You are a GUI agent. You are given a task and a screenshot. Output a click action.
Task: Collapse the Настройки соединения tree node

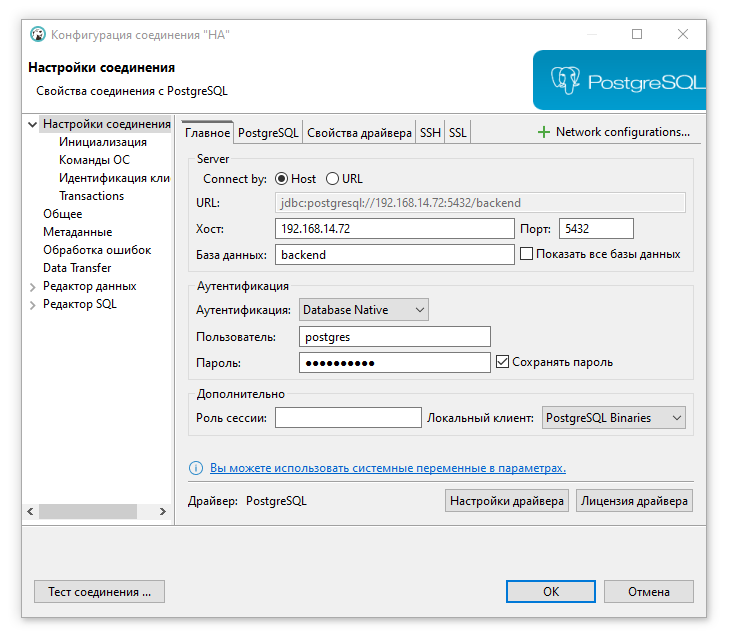(33, 125)
